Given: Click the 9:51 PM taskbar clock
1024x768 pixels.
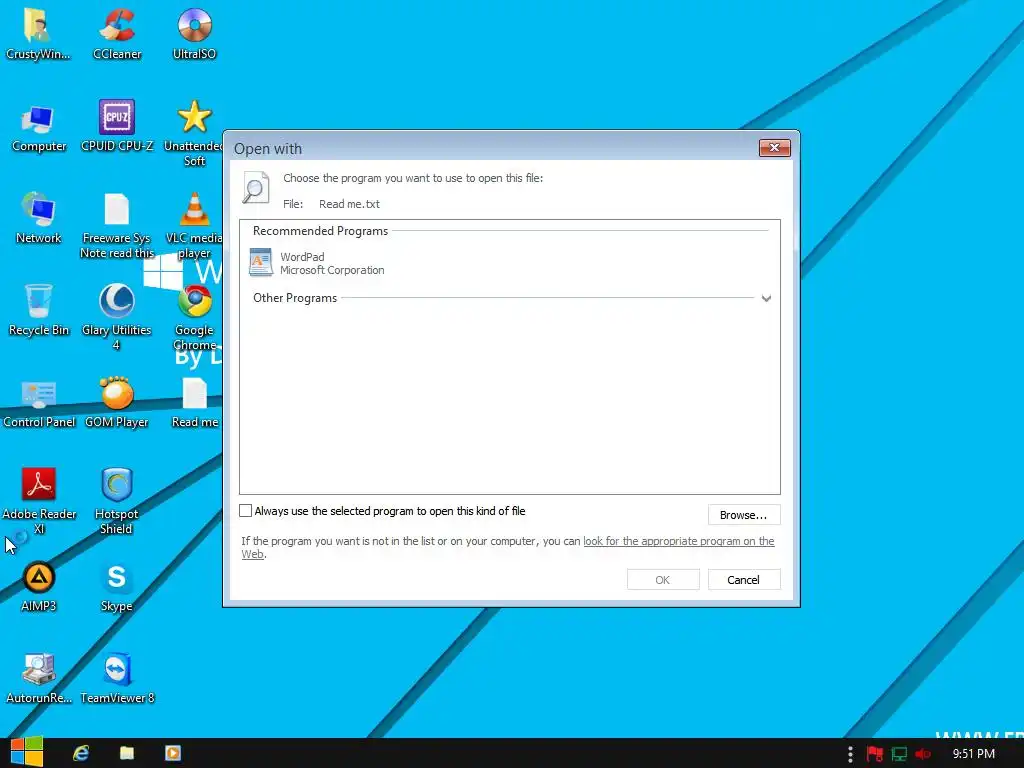Looking at the screenshot, I should 974,754.
